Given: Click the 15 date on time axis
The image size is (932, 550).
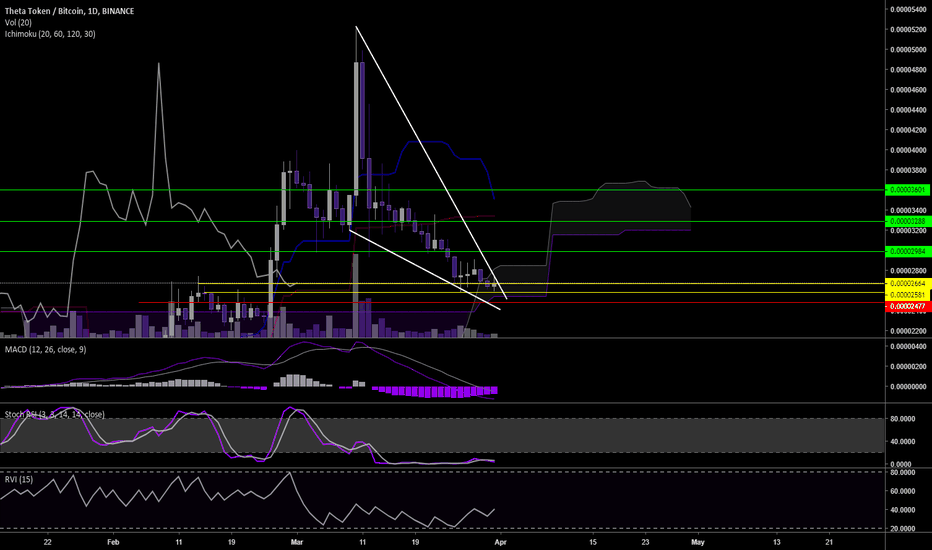Looking at the screenshot, I should coord(593,542).
